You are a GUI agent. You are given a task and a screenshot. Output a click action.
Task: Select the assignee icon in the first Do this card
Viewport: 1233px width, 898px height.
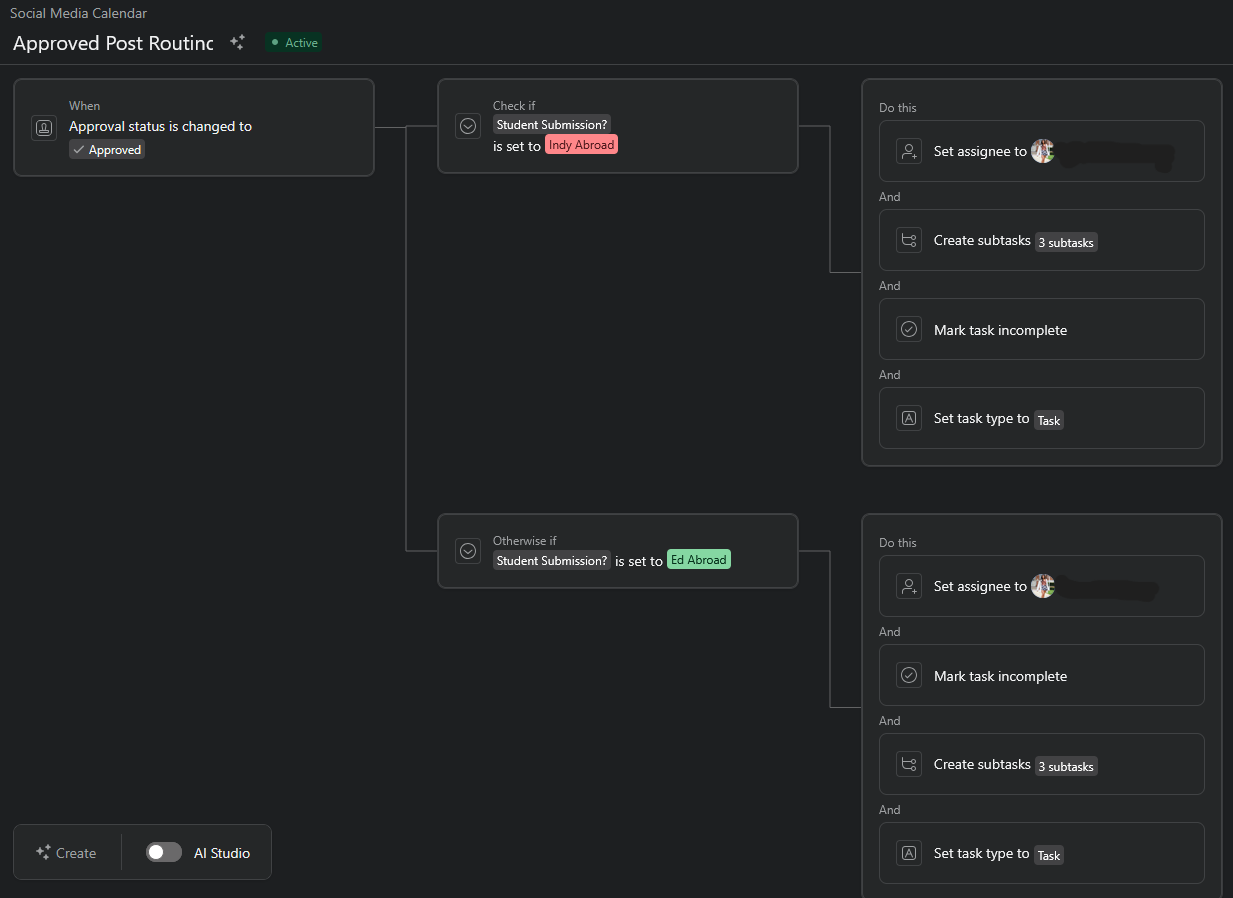909,150
